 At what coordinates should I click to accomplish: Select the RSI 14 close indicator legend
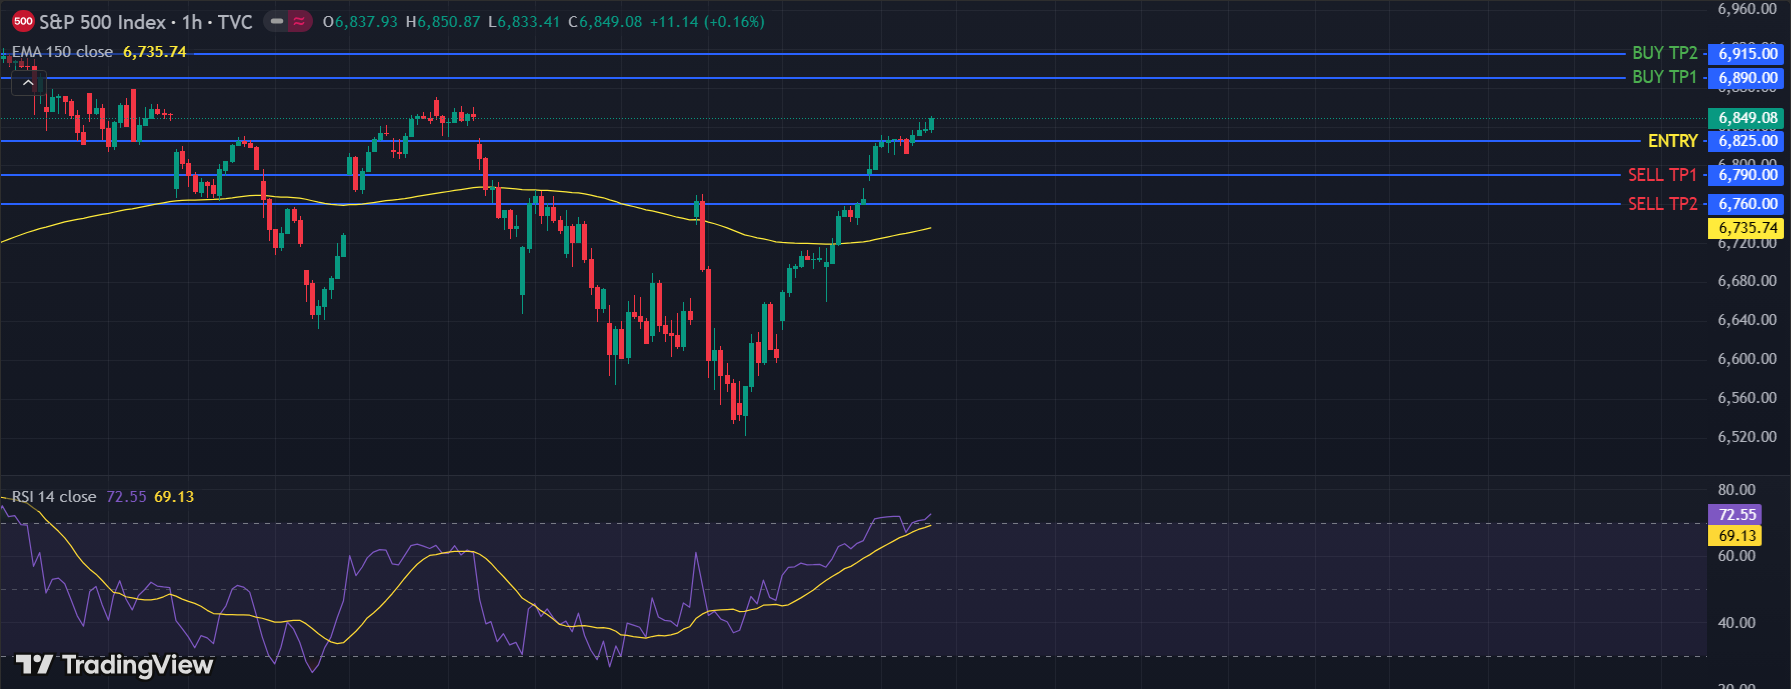pyautogui.click(x=54, y=497)
